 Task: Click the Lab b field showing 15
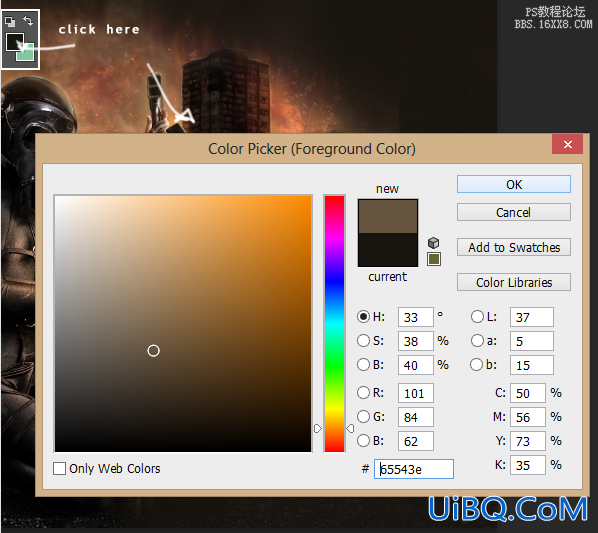point(532,365)
